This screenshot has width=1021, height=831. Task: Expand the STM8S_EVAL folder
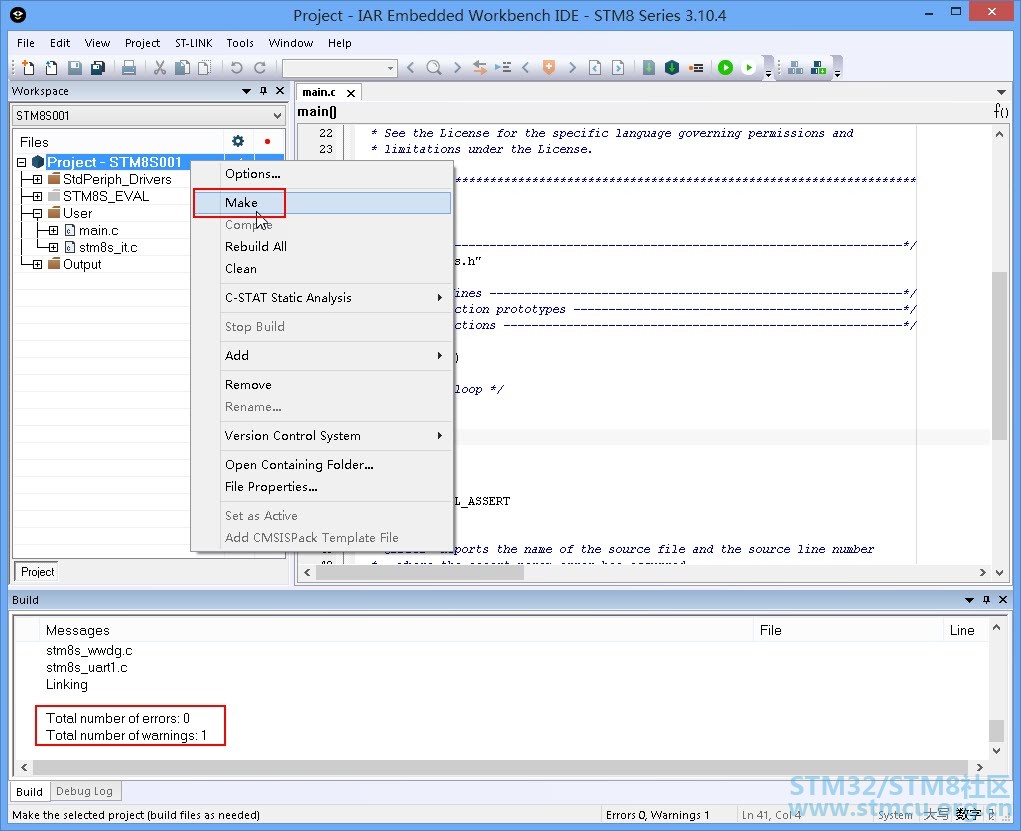tap(37, 196)
